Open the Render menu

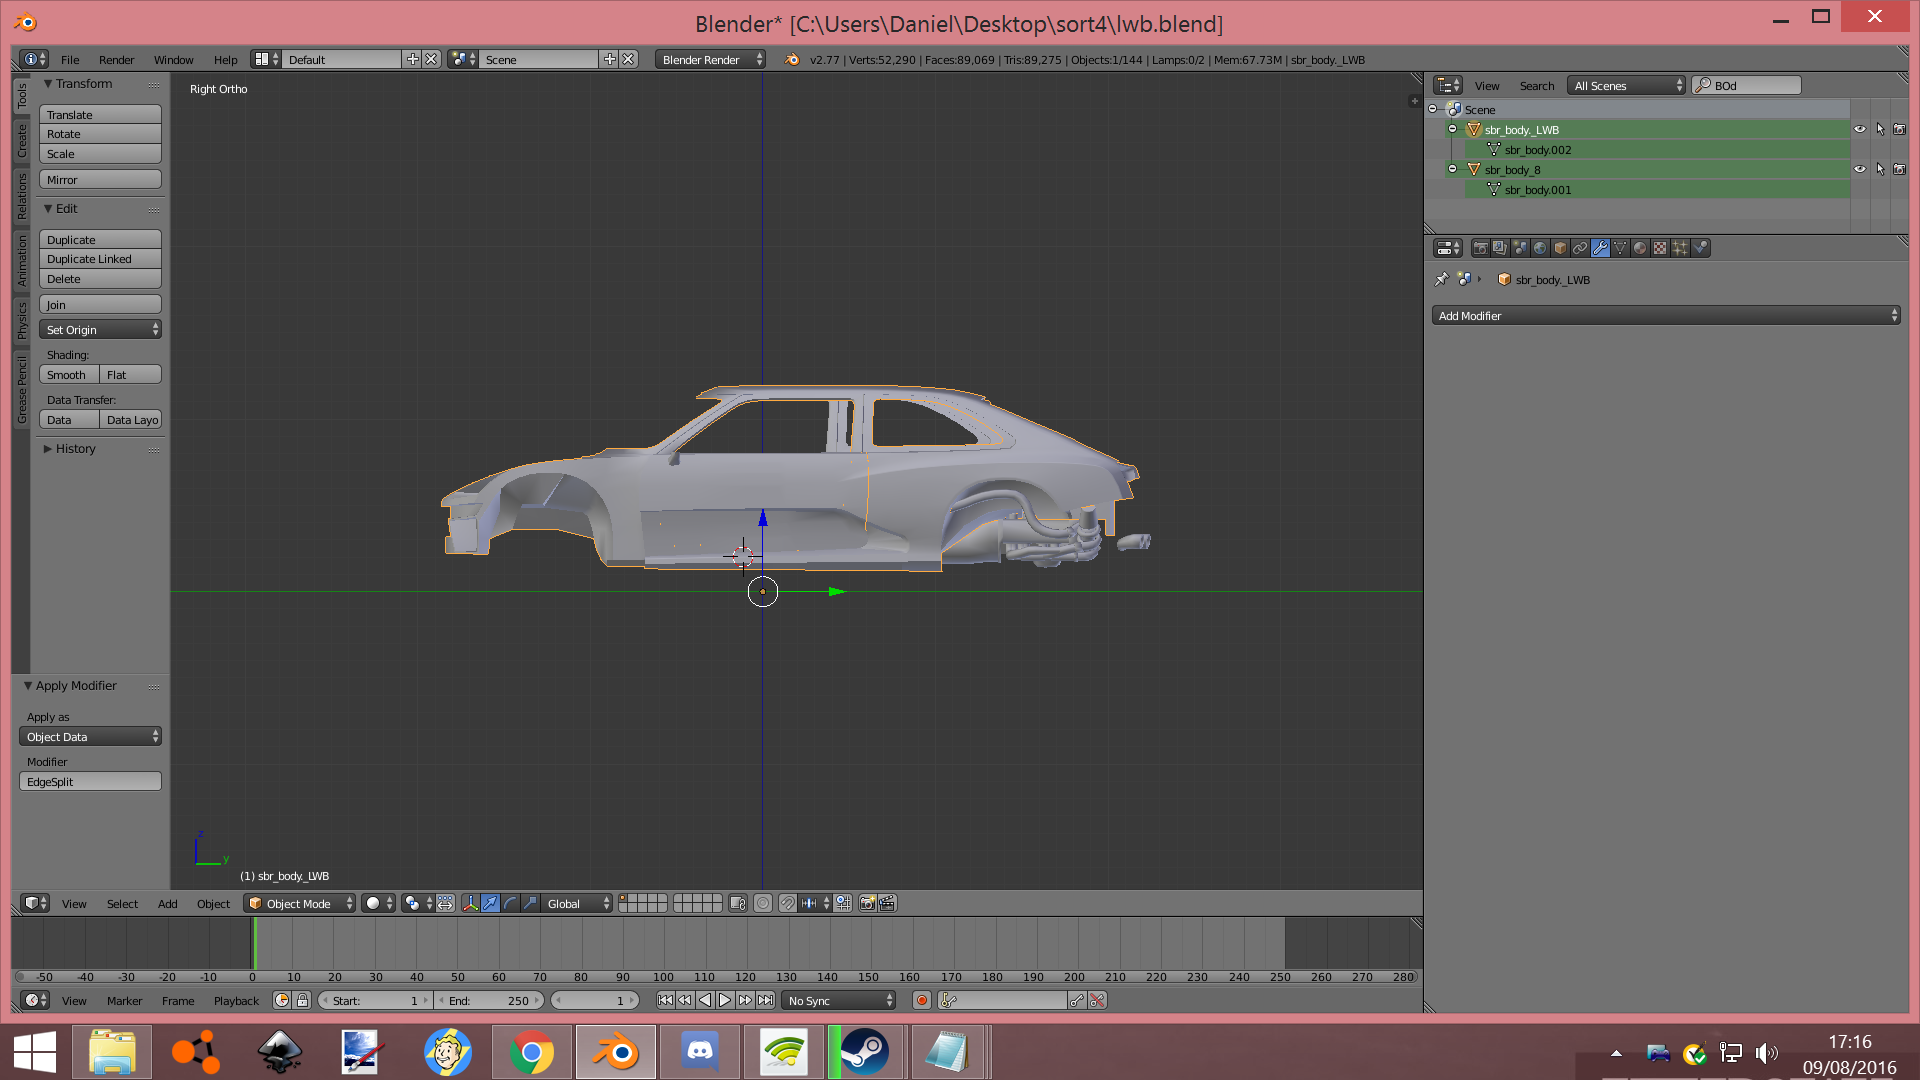coord(116,60)
